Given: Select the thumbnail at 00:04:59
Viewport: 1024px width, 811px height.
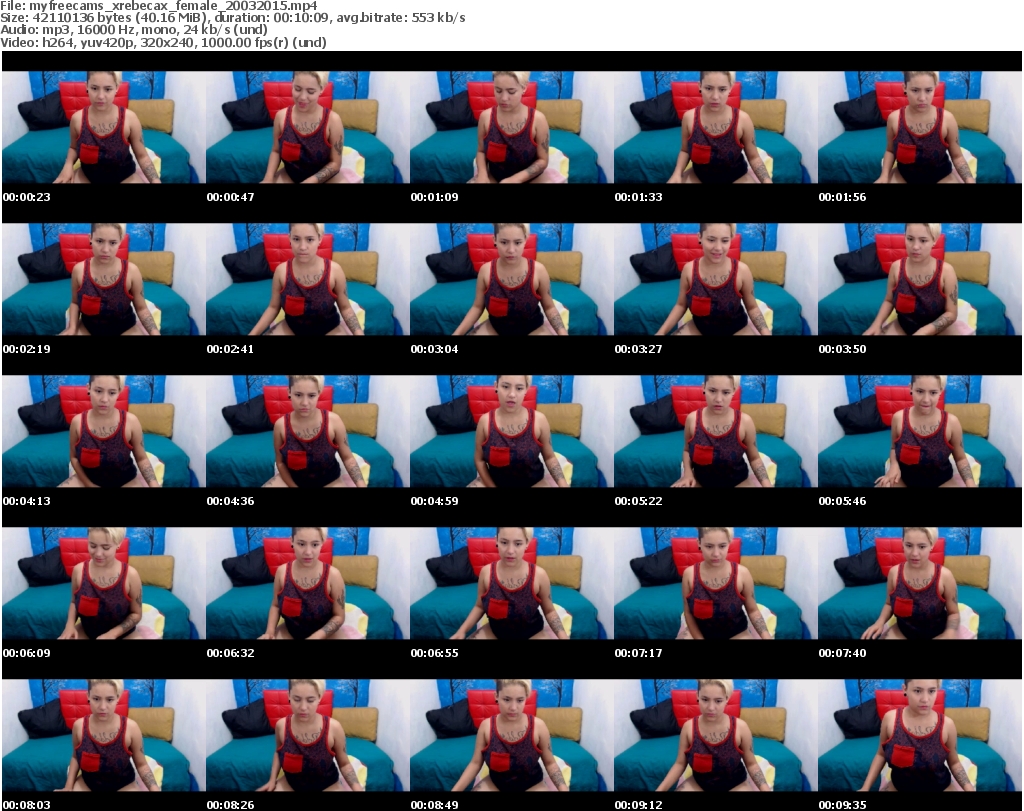Looking at the screenshot, I should click(x=511, y=431).
